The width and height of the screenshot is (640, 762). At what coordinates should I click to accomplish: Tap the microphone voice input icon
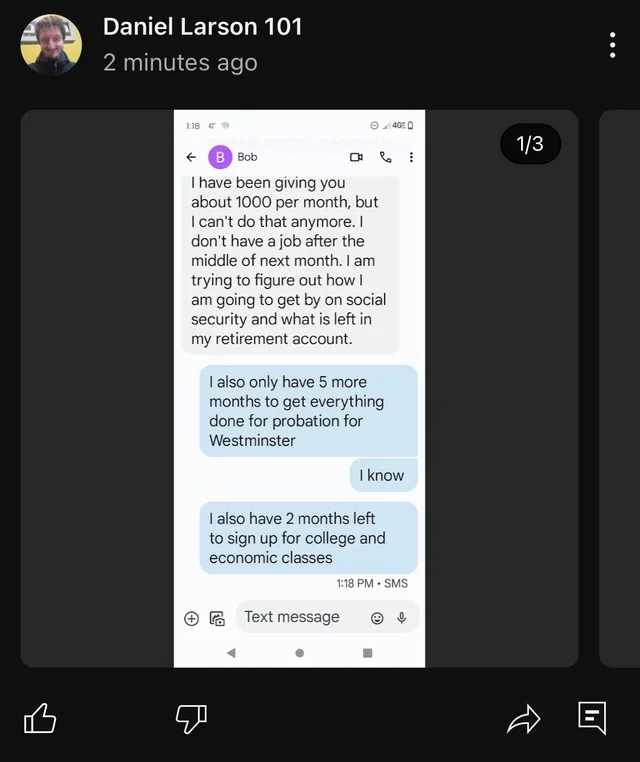pos(402,618)
